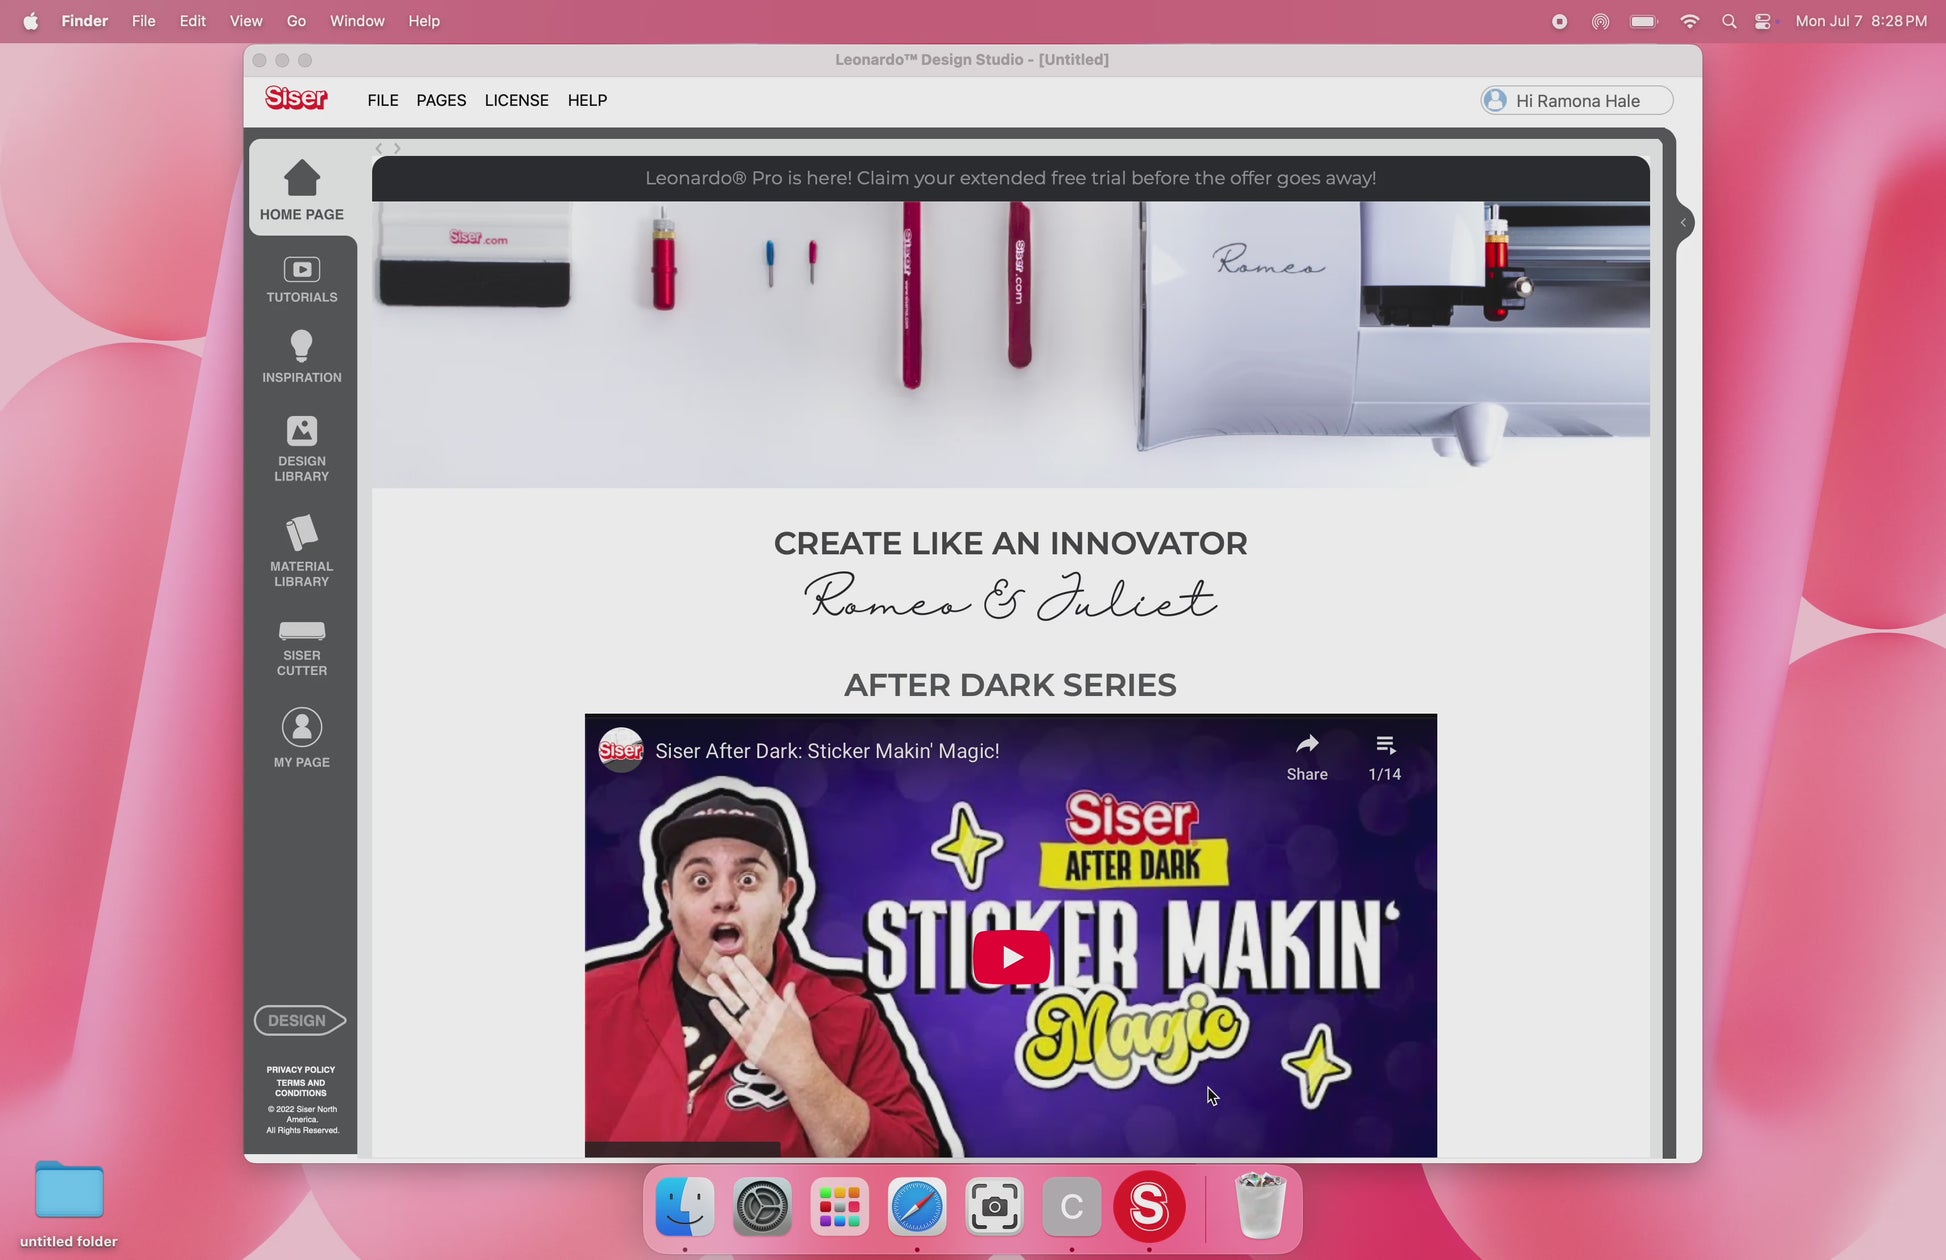
Task: Click the Hi Ramona Hale account button
Action: (x=1576, y=100)
